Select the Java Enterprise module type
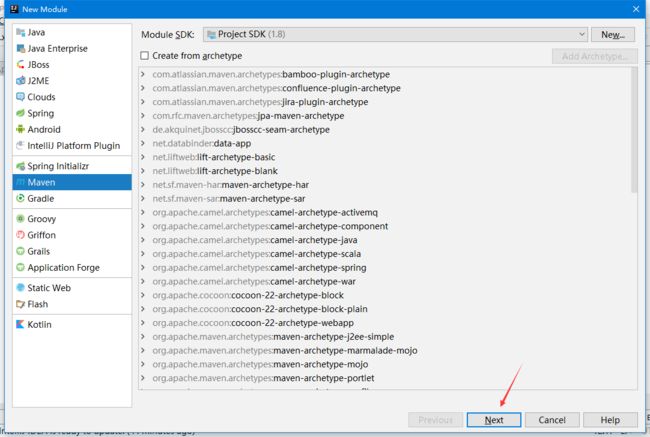 coord(72,49)
